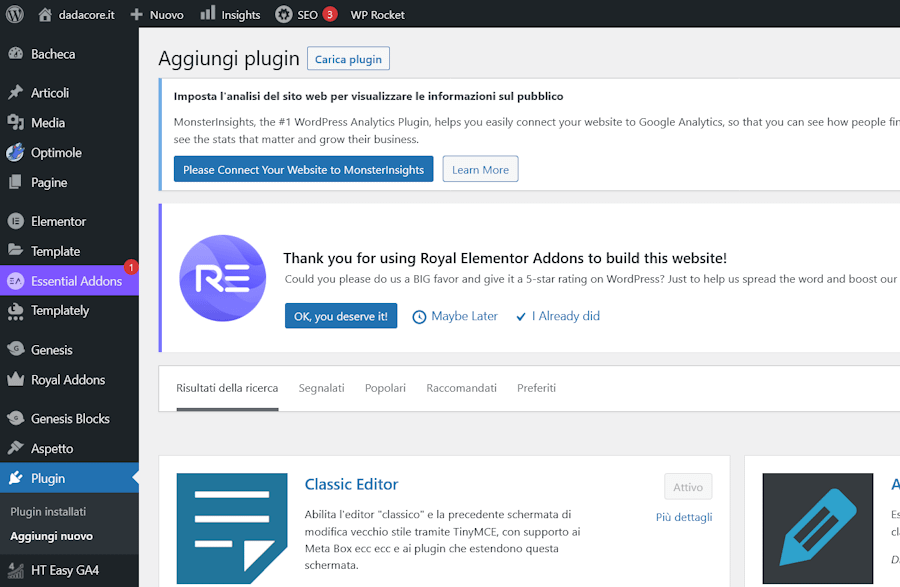
Task: Open the Pagine menu label
Action: (x=49, y=182)
